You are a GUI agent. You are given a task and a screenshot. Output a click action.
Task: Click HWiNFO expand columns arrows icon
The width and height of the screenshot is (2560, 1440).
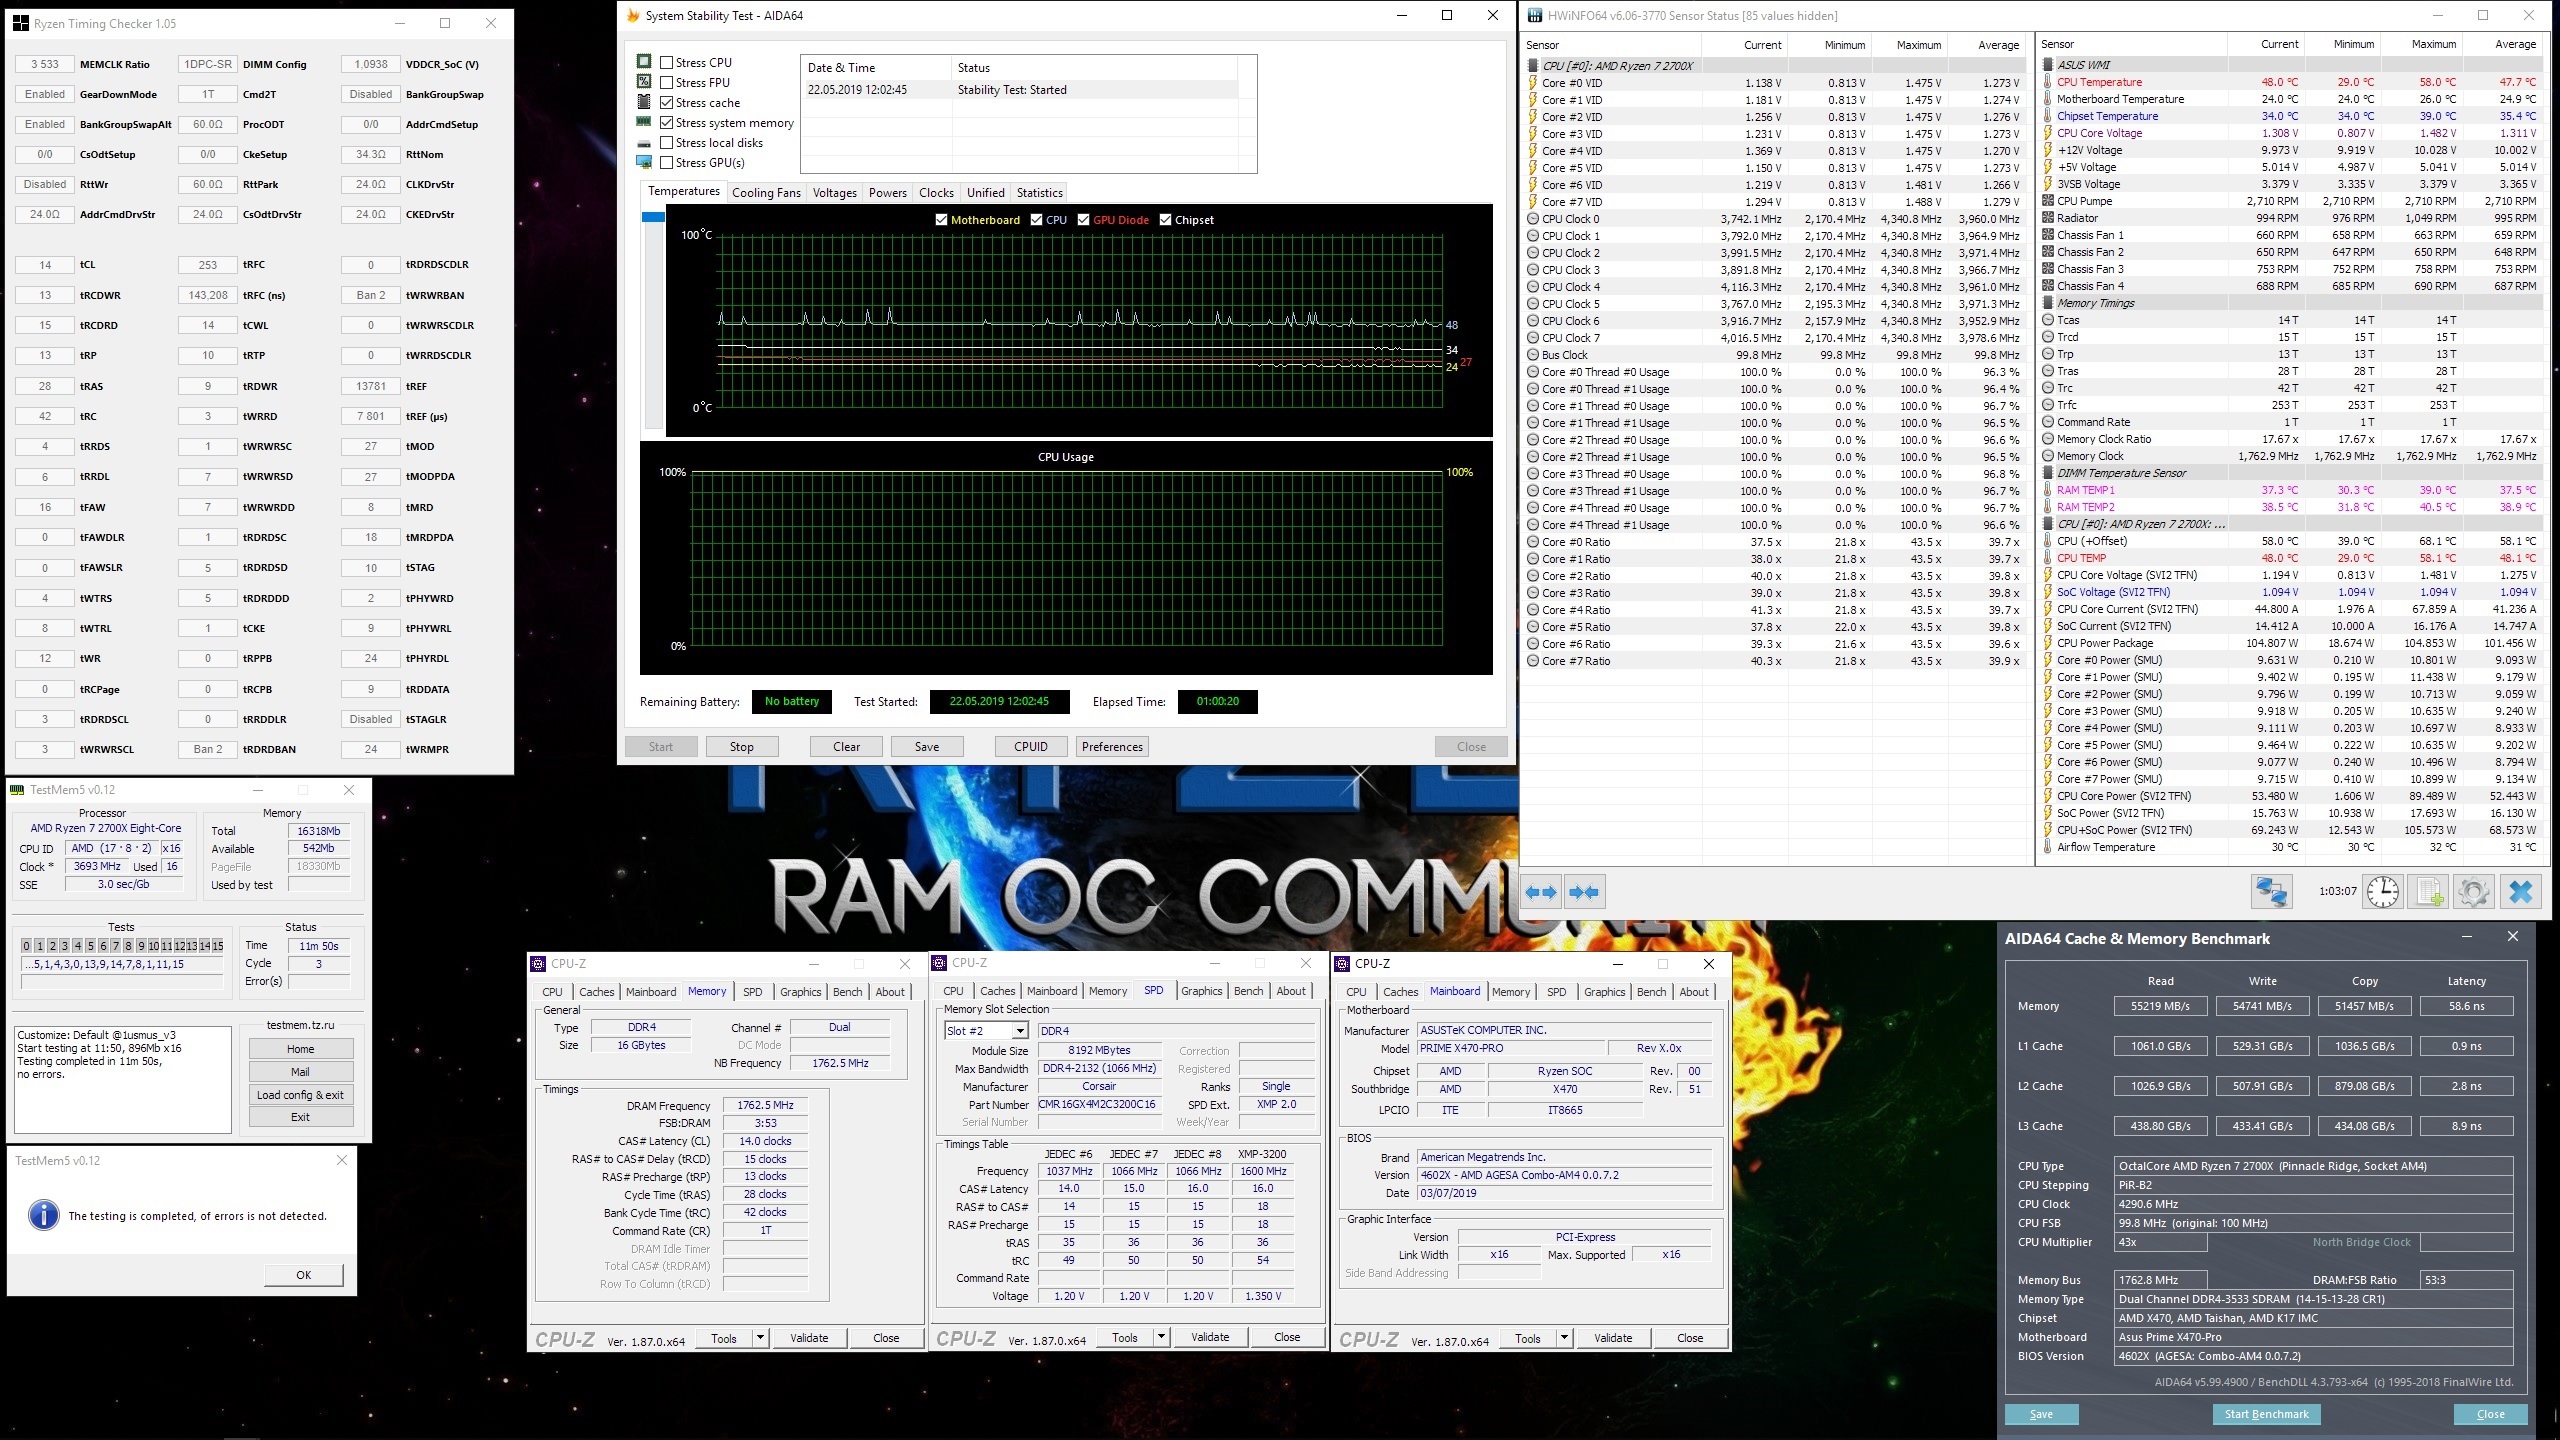1541,892
